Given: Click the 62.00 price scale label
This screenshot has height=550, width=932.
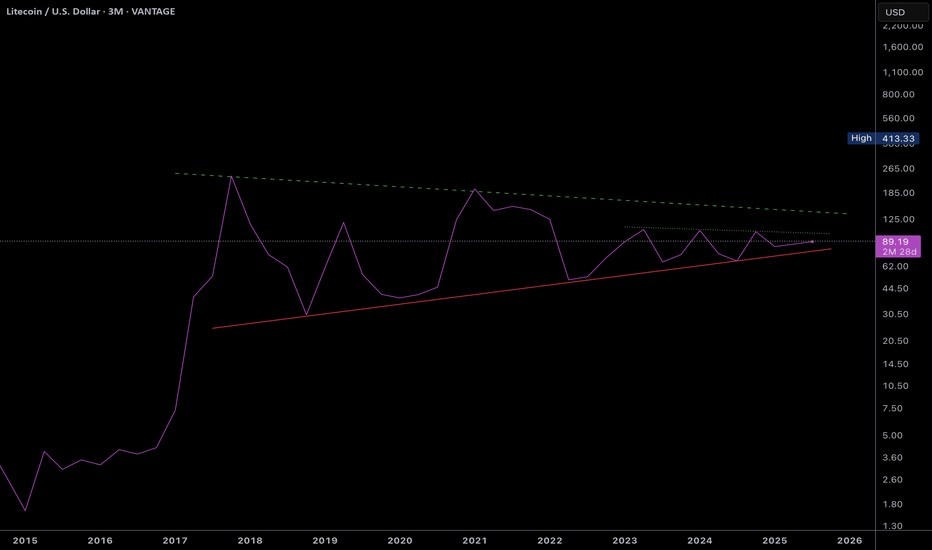Looking at the screenshot, I should [x=895, y=266].
